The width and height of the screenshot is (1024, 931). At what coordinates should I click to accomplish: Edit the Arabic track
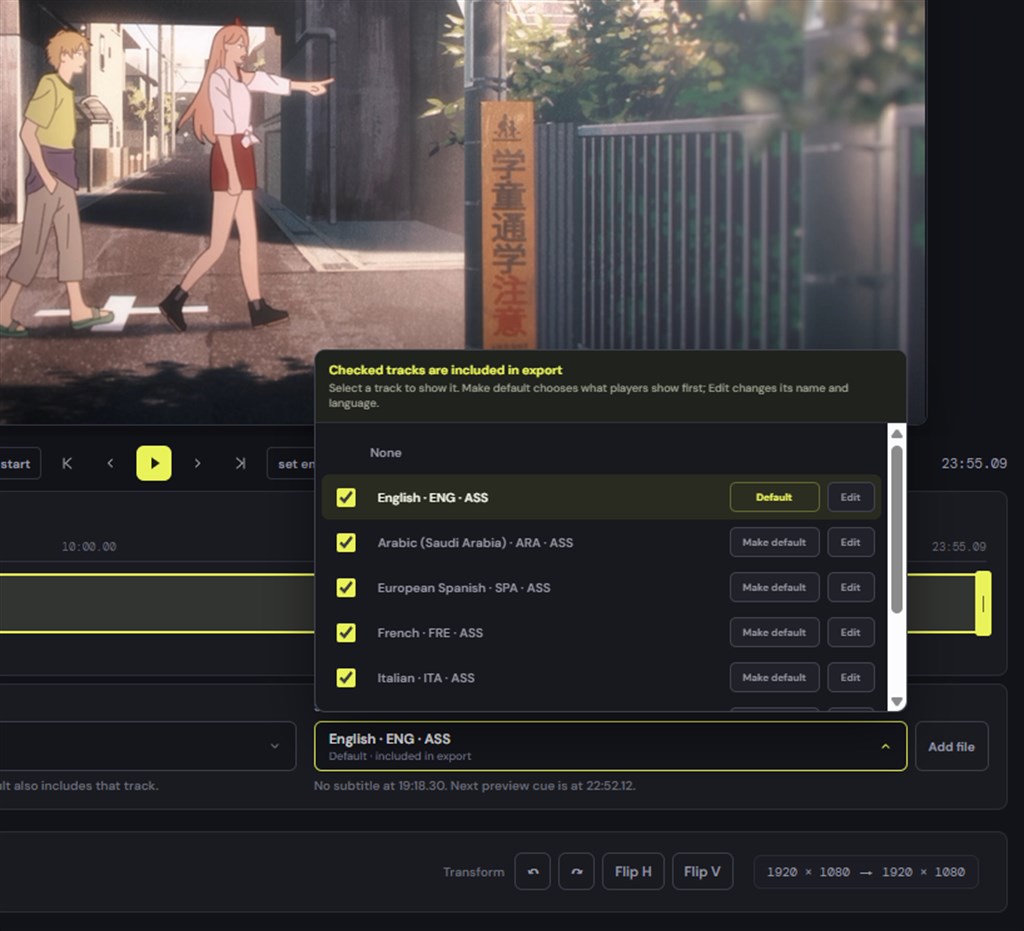pyautogui.click(x=851, y=543)
